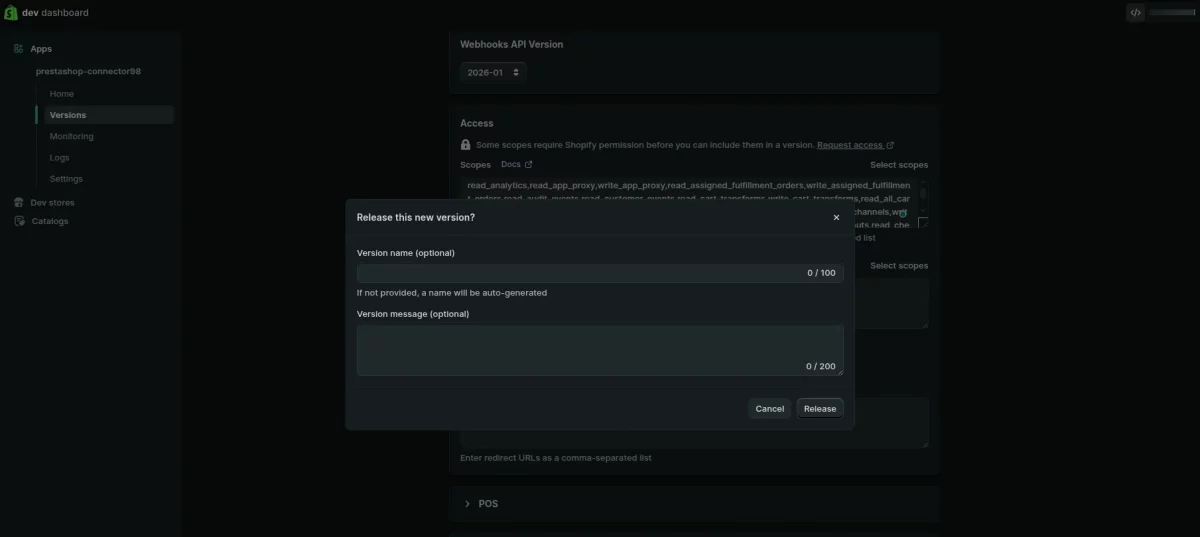Click the Version name input field
This screenshot has height=537, width=1200.
coord(580,273)
